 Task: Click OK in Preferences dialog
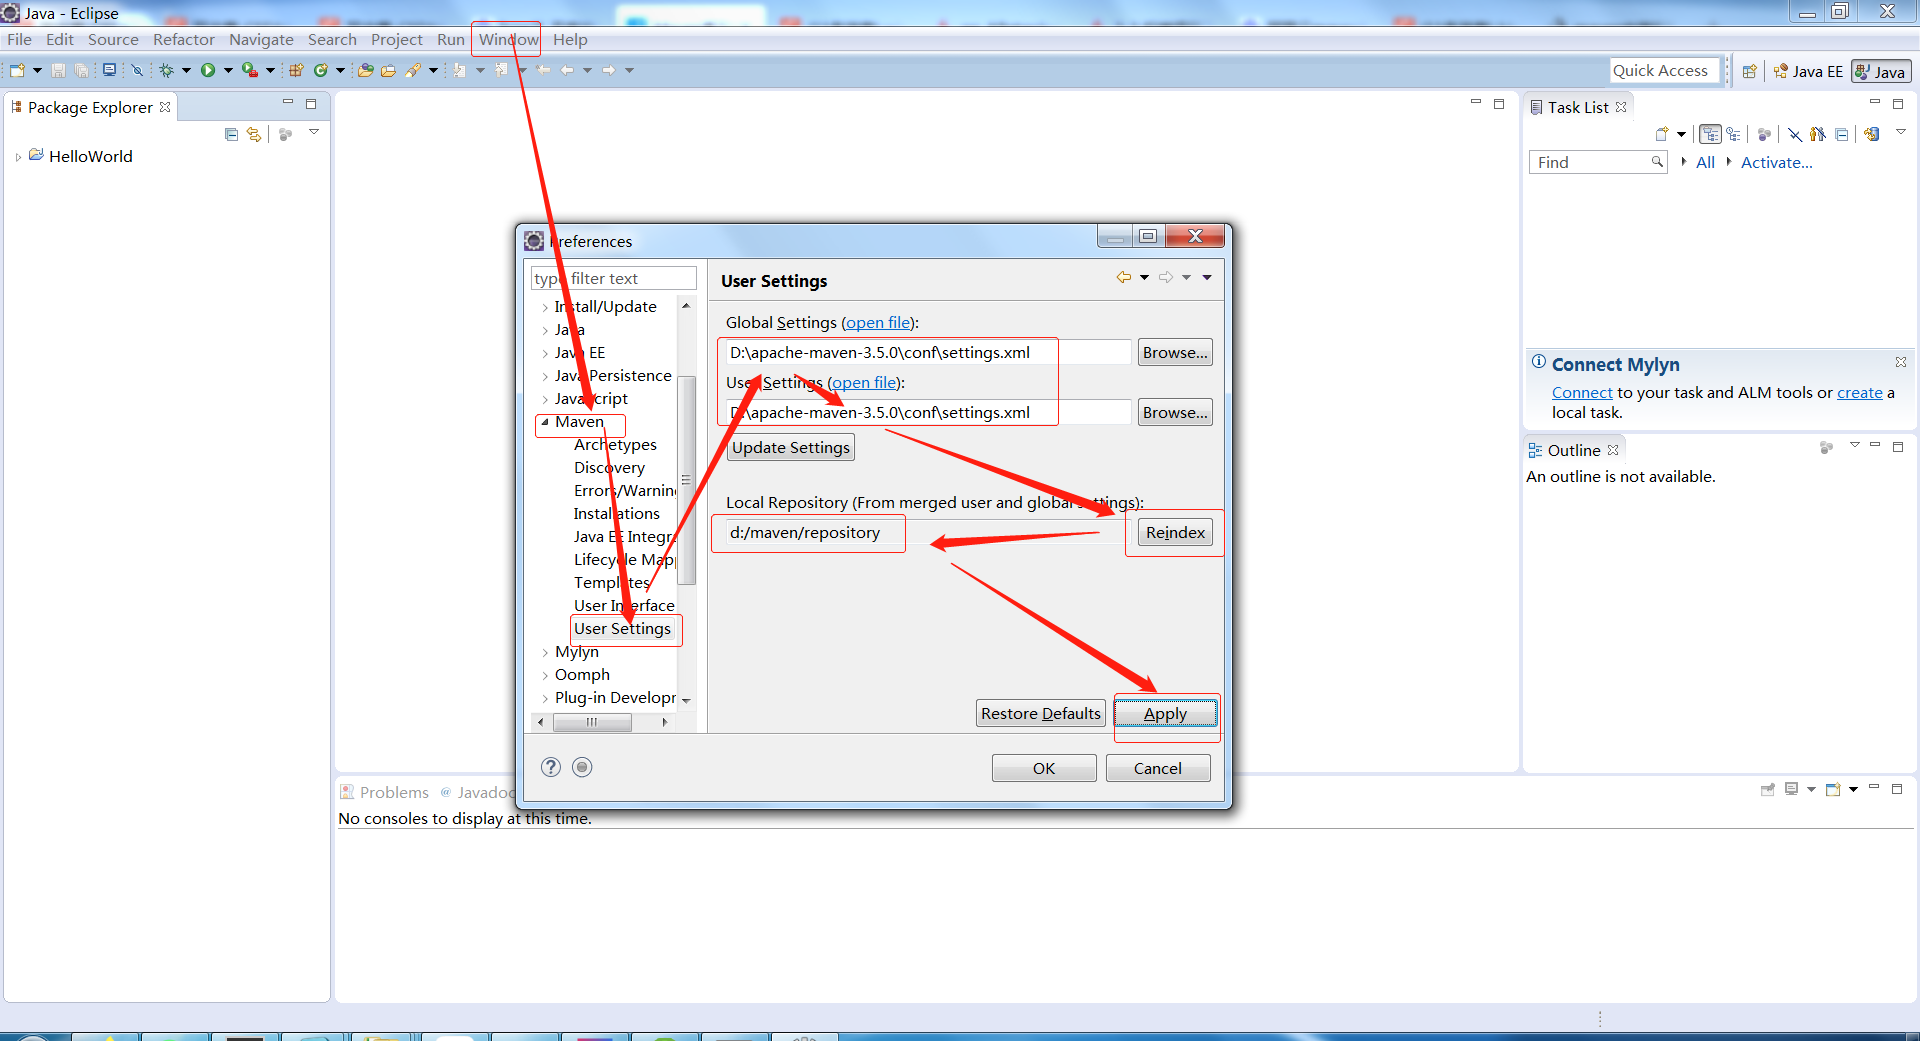pos(1044,768)
